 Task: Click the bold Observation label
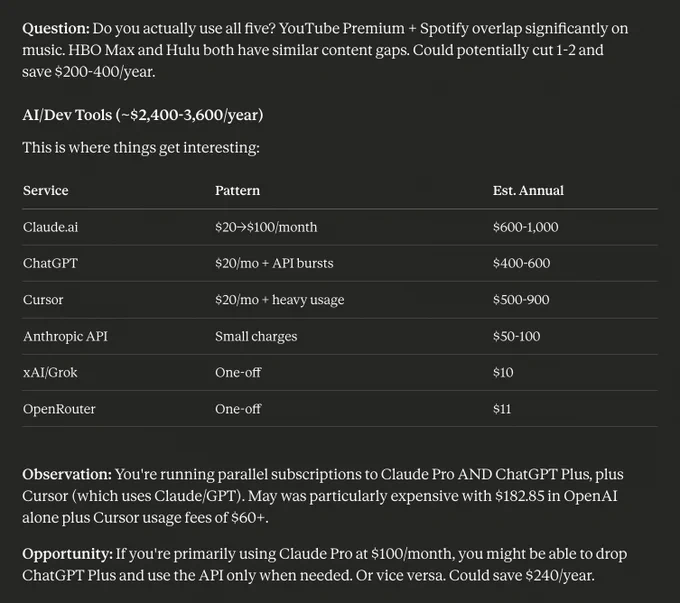[x=67, y=474]
